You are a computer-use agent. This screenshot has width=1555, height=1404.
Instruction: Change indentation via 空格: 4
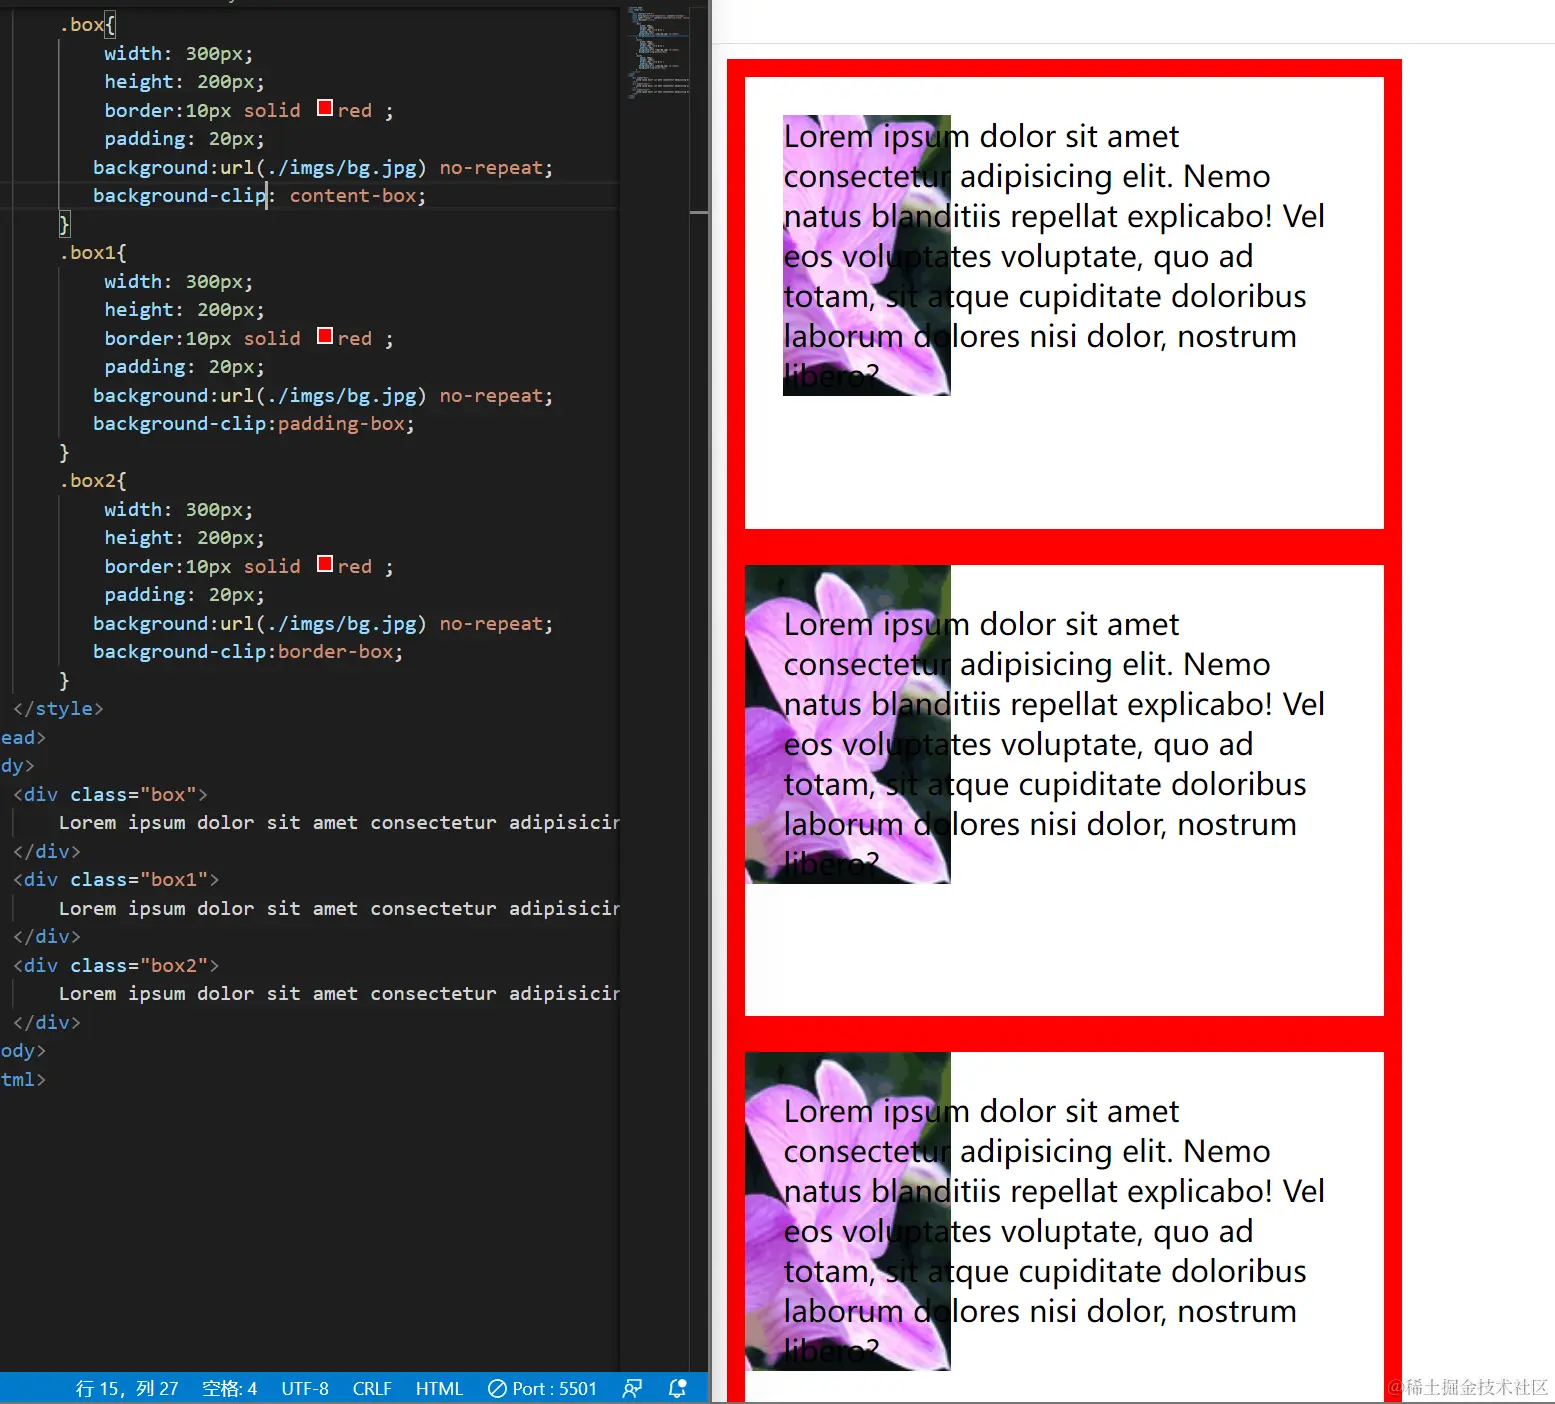pos(229,1388)
